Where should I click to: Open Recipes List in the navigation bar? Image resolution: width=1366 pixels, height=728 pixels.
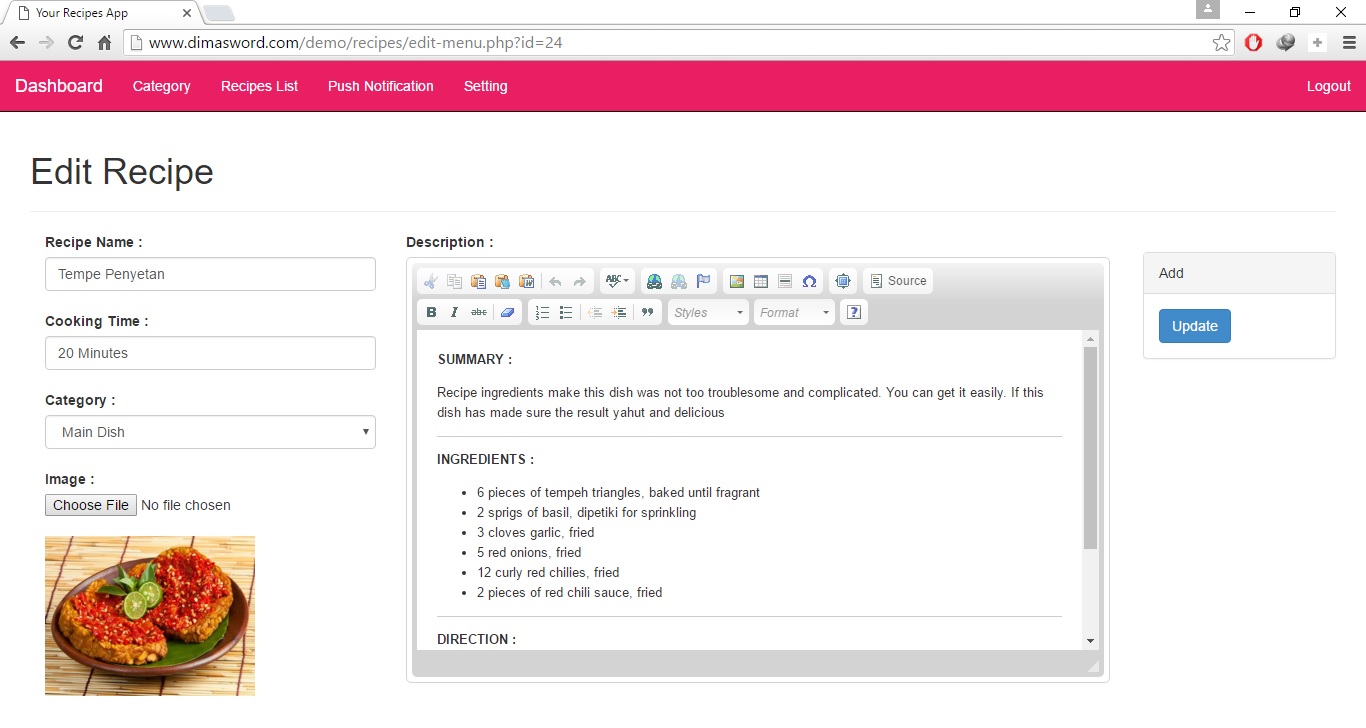(x=259, y=86)
